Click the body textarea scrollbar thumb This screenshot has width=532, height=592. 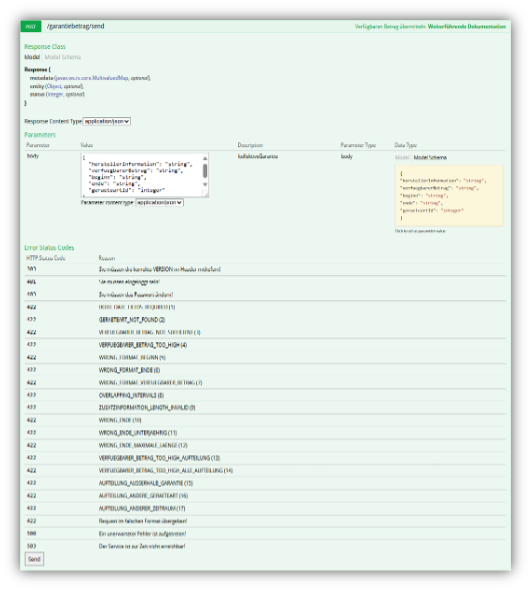[x=205, y=171]
